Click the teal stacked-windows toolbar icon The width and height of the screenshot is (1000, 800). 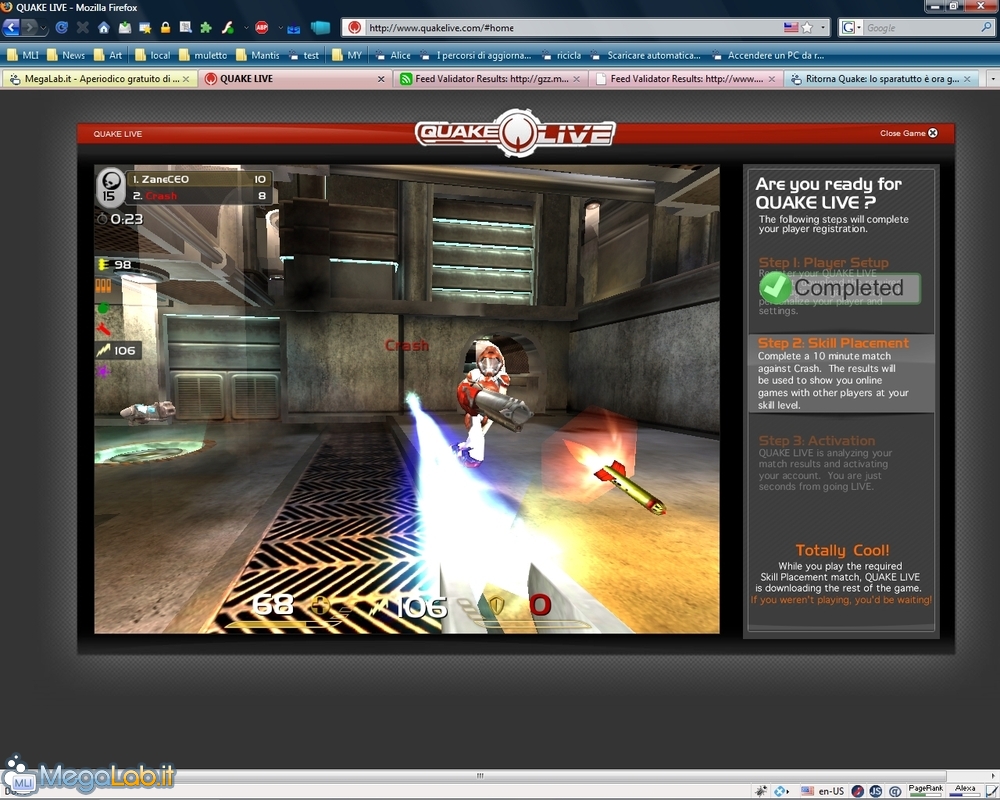[x=320, y=27]
